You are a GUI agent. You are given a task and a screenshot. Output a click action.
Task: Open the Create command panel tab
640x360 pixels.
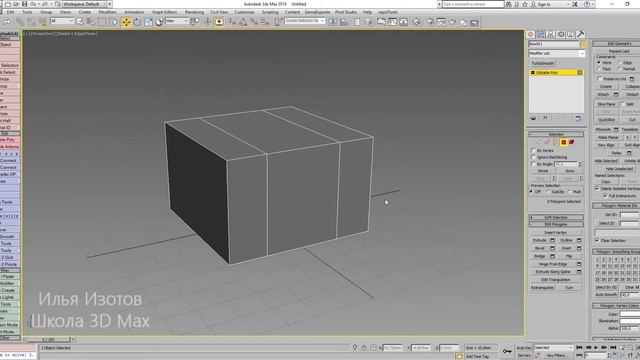pos(531,35)
